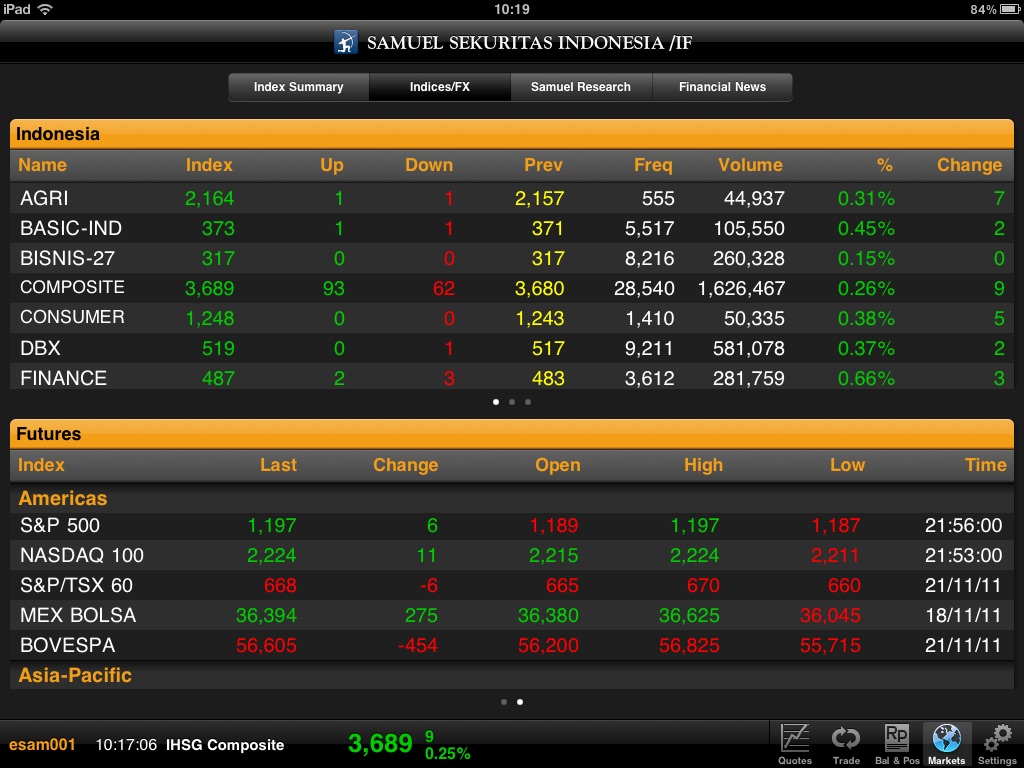Viewport: 1024px width, 768px height.
Task: Select first page dot of Indonesia table
Action: point(496,402)
